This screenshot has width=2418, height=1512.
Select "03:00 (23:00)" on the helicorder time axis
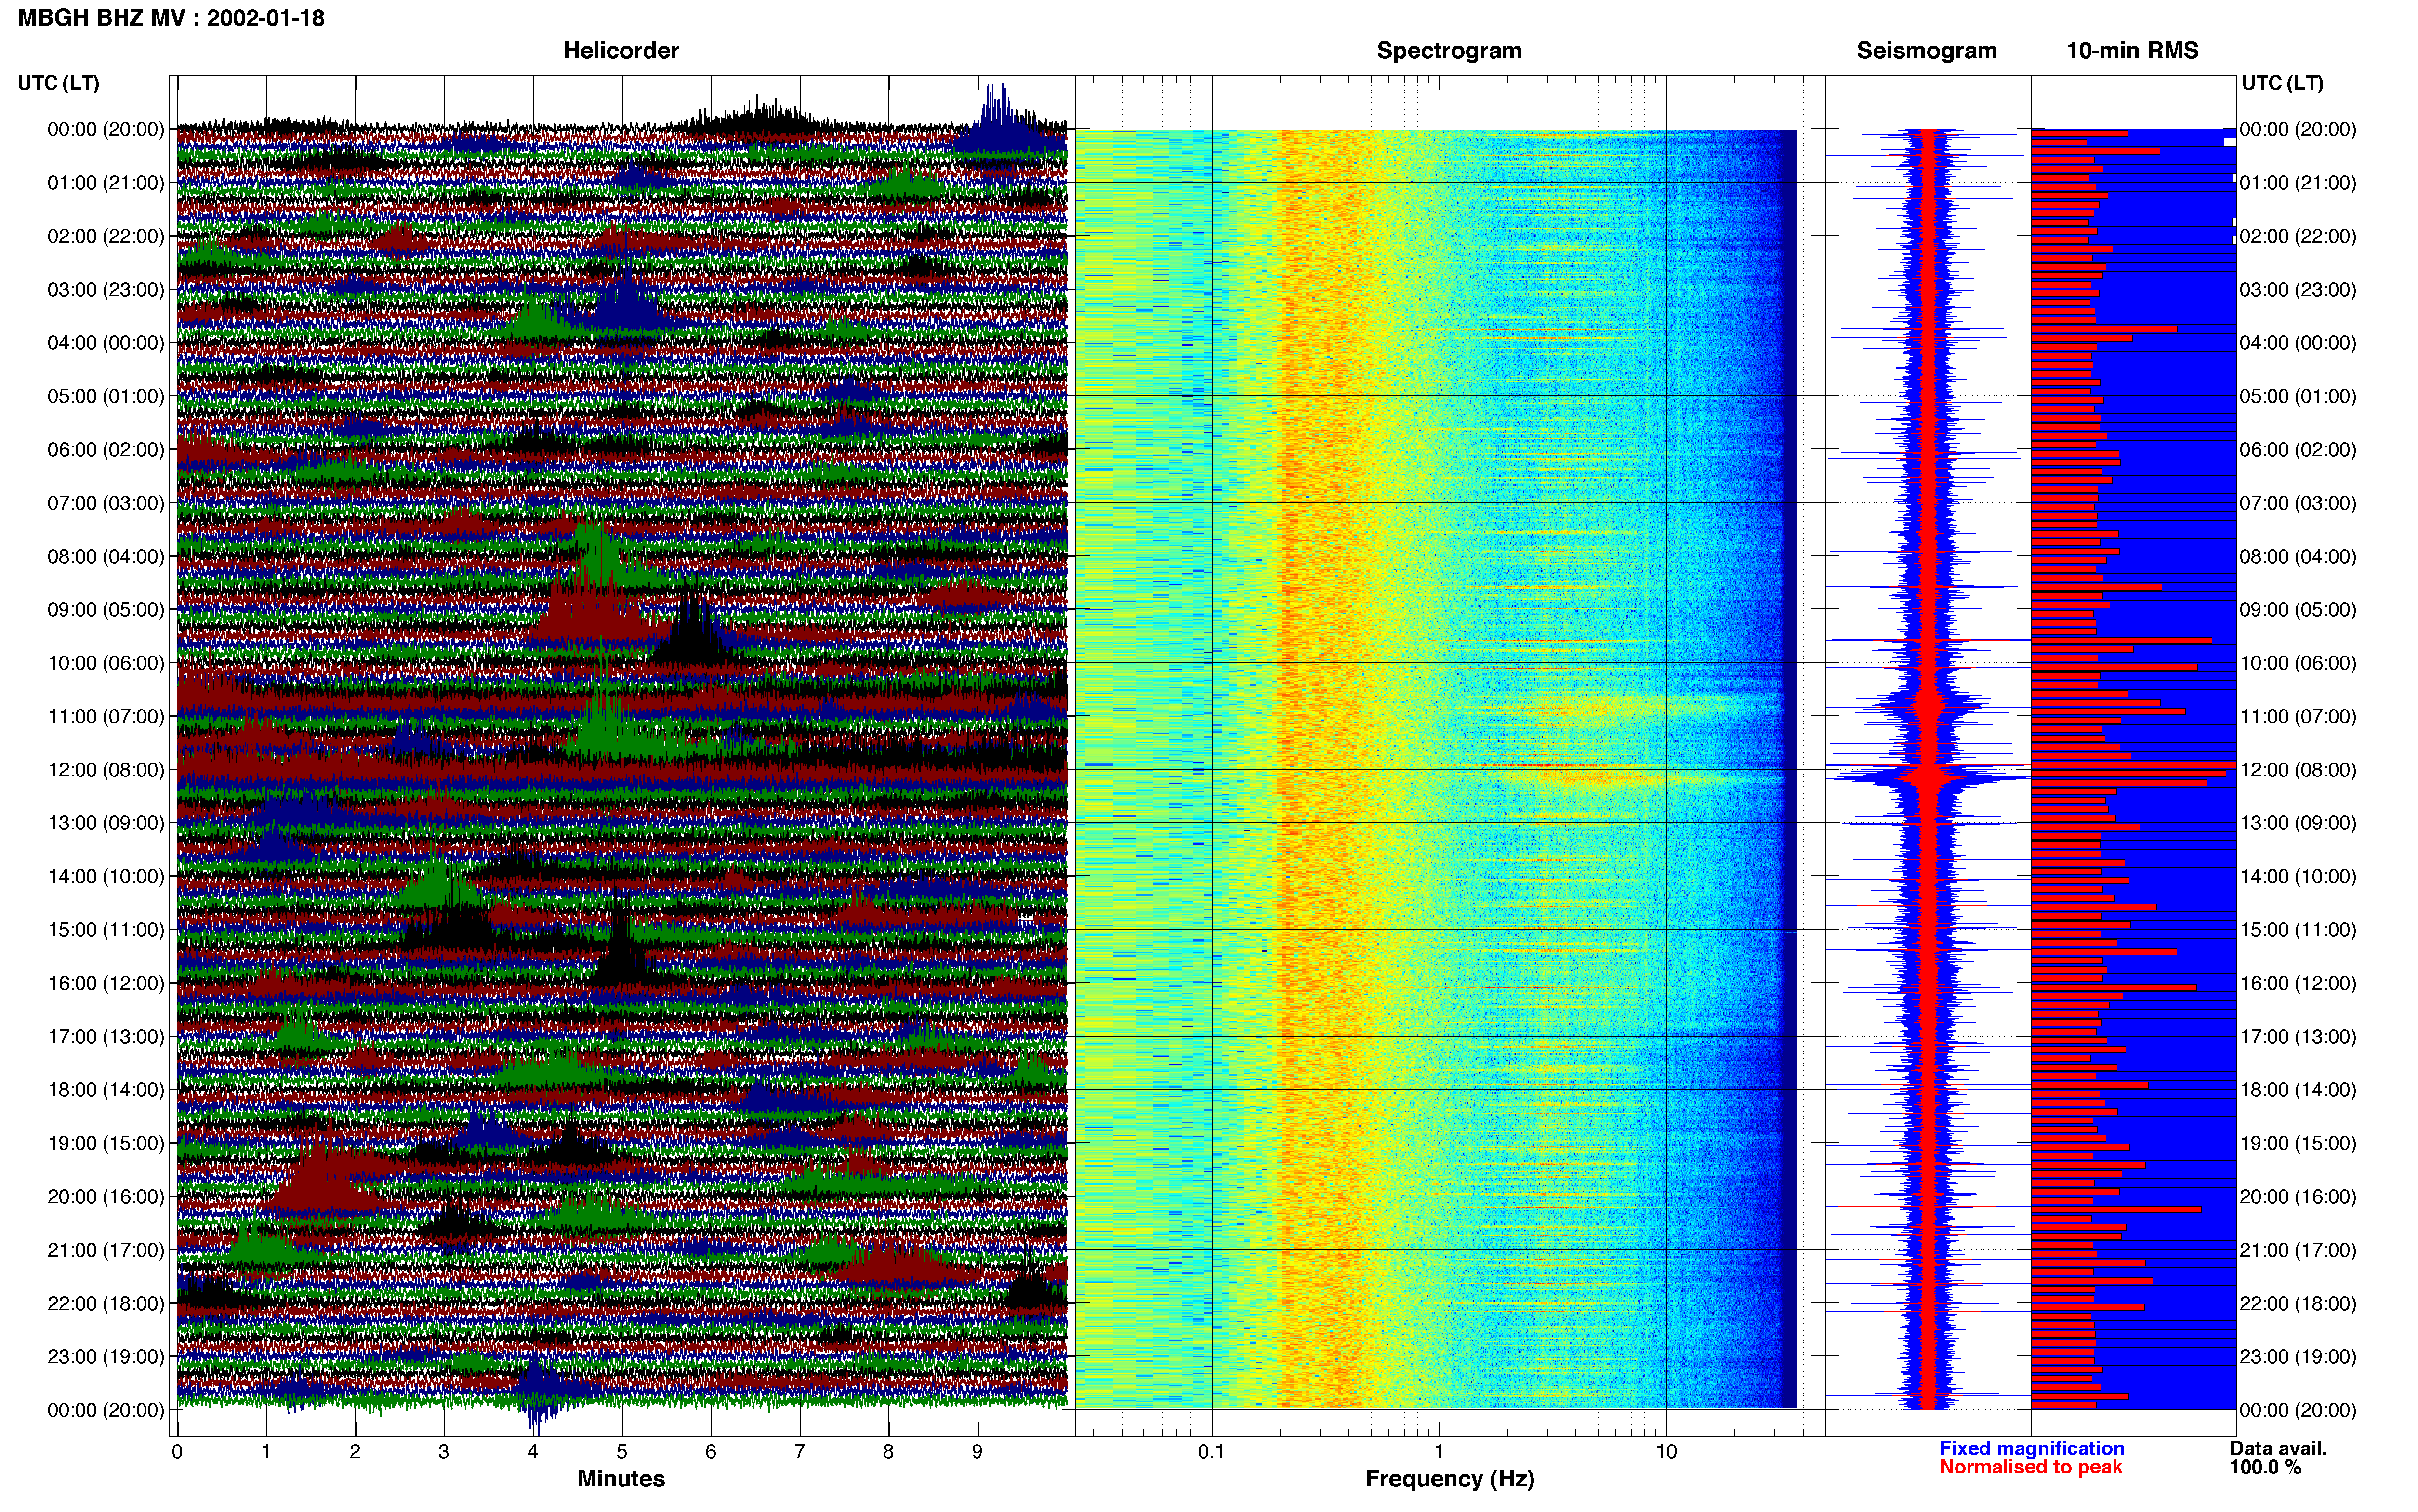(106, 290)
